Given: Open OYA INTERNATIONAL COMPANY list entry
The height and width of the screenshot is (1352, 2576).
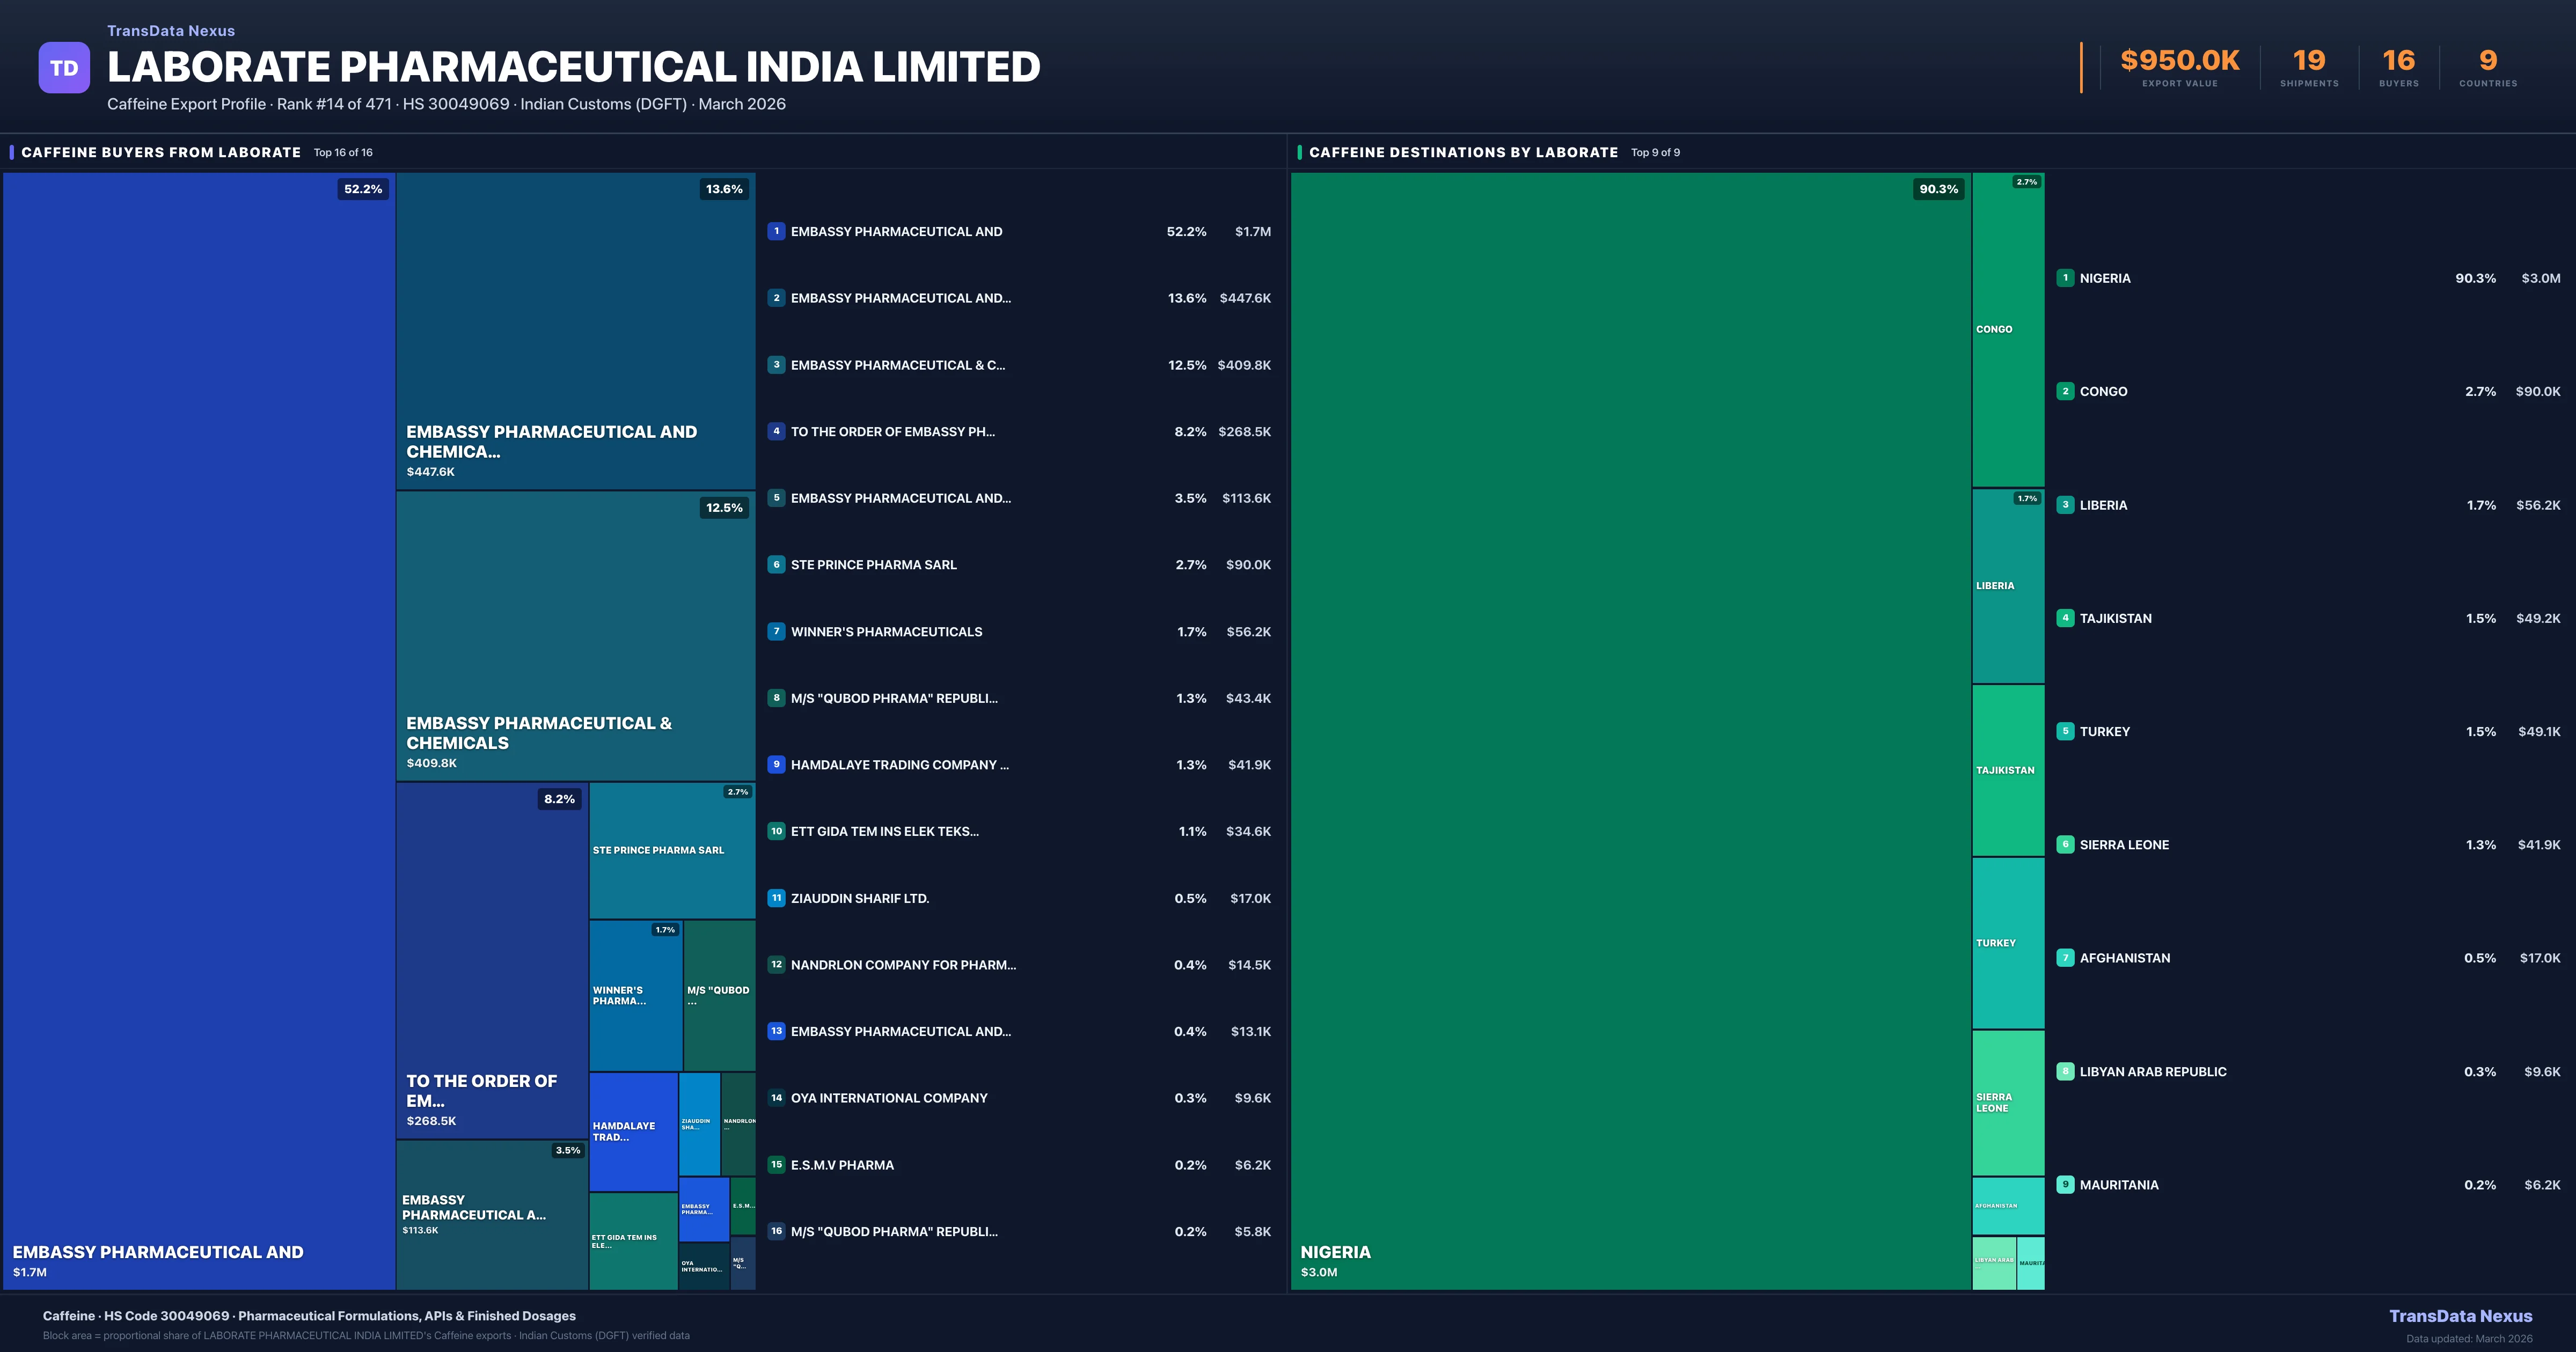Looking at the screenshot, I should 889,1098.
